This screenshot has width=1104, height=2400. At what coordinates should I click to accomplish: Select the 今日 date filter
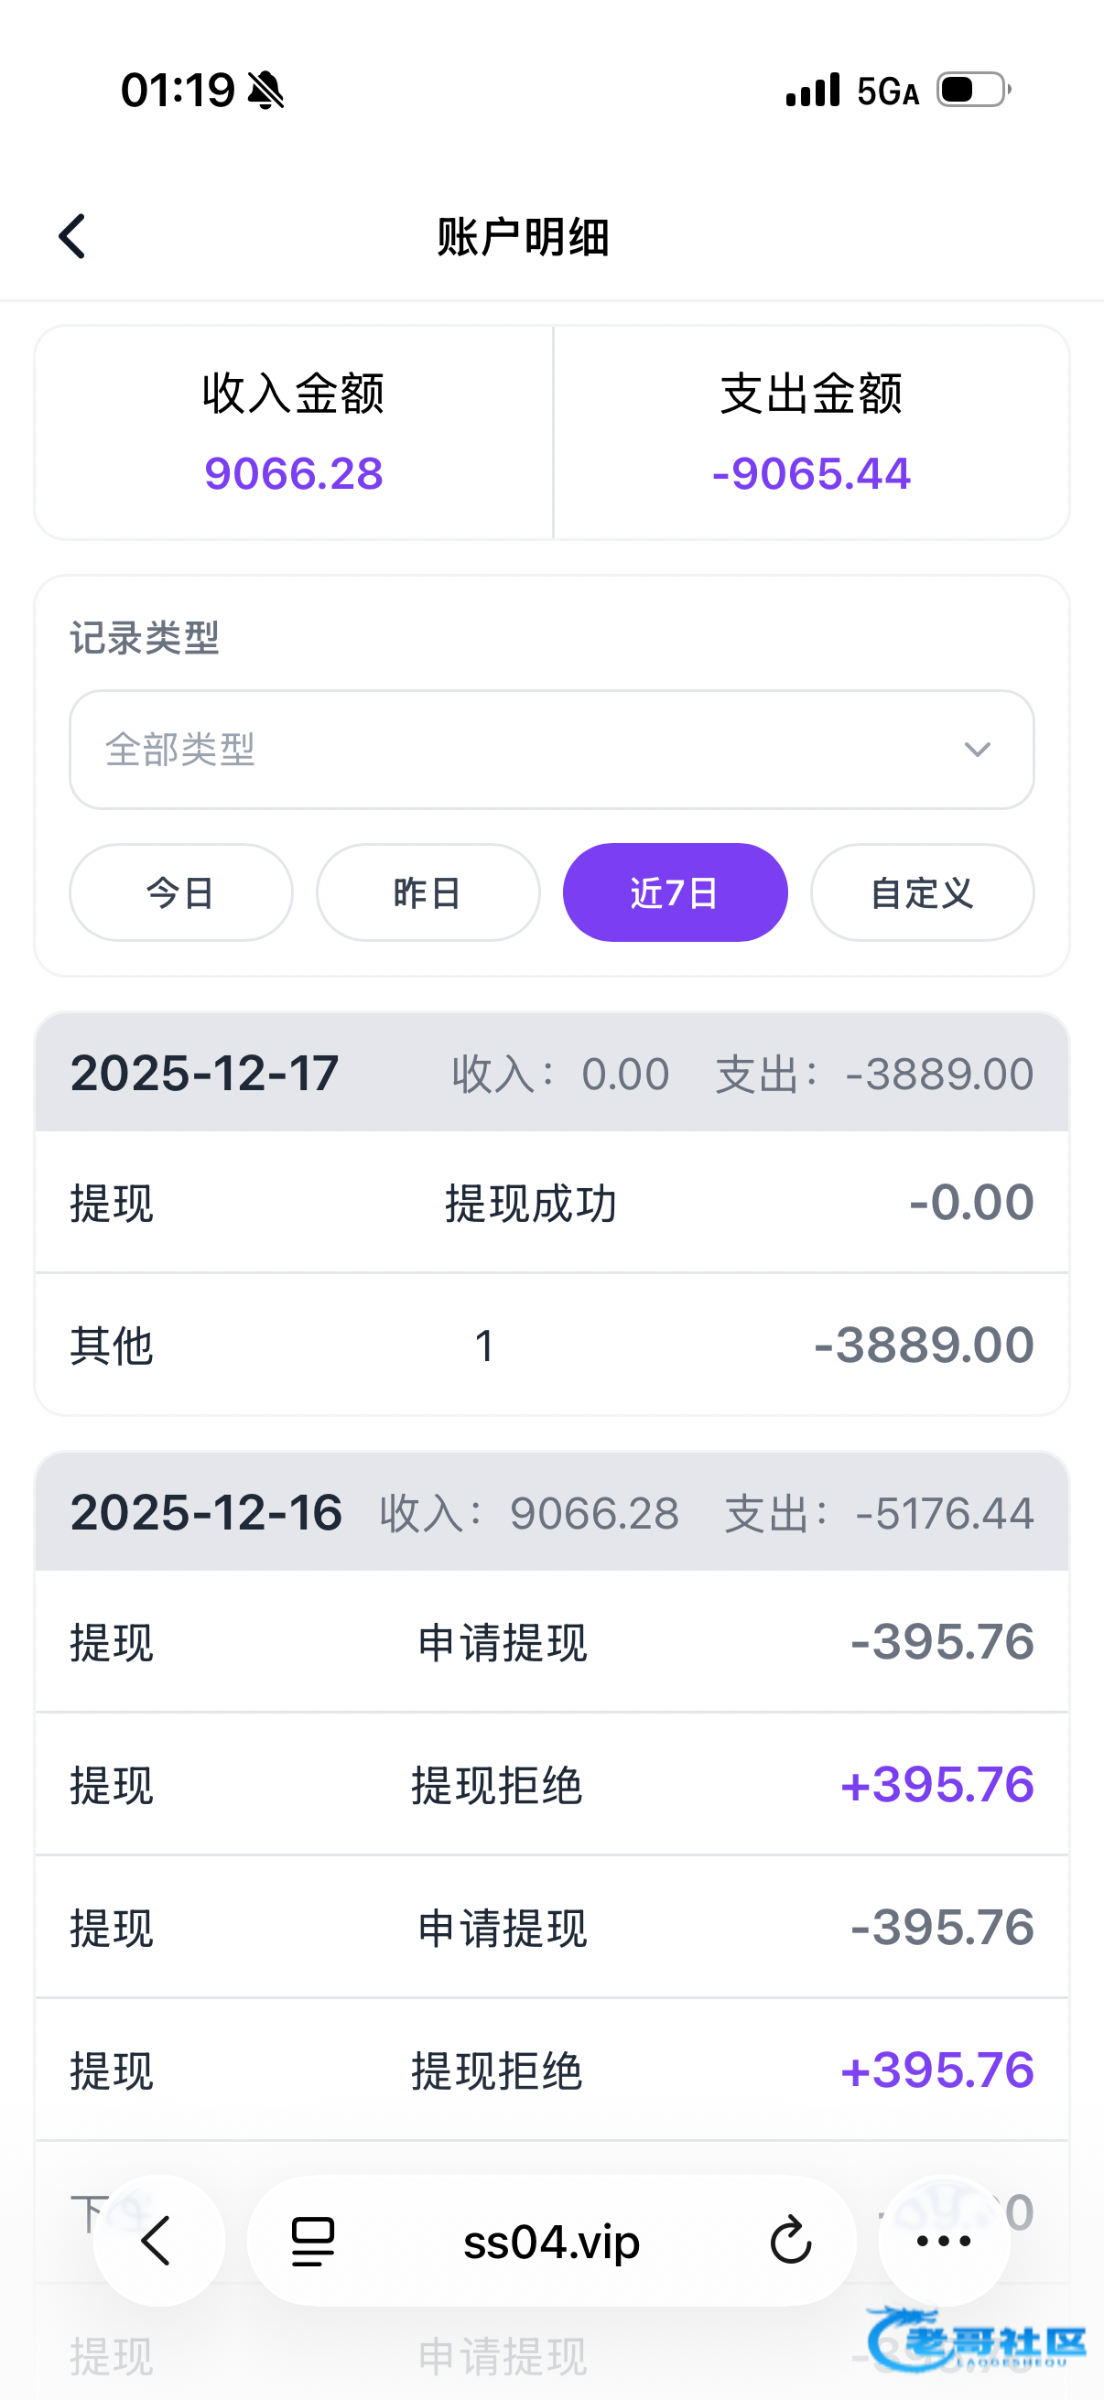coord(181,892)
